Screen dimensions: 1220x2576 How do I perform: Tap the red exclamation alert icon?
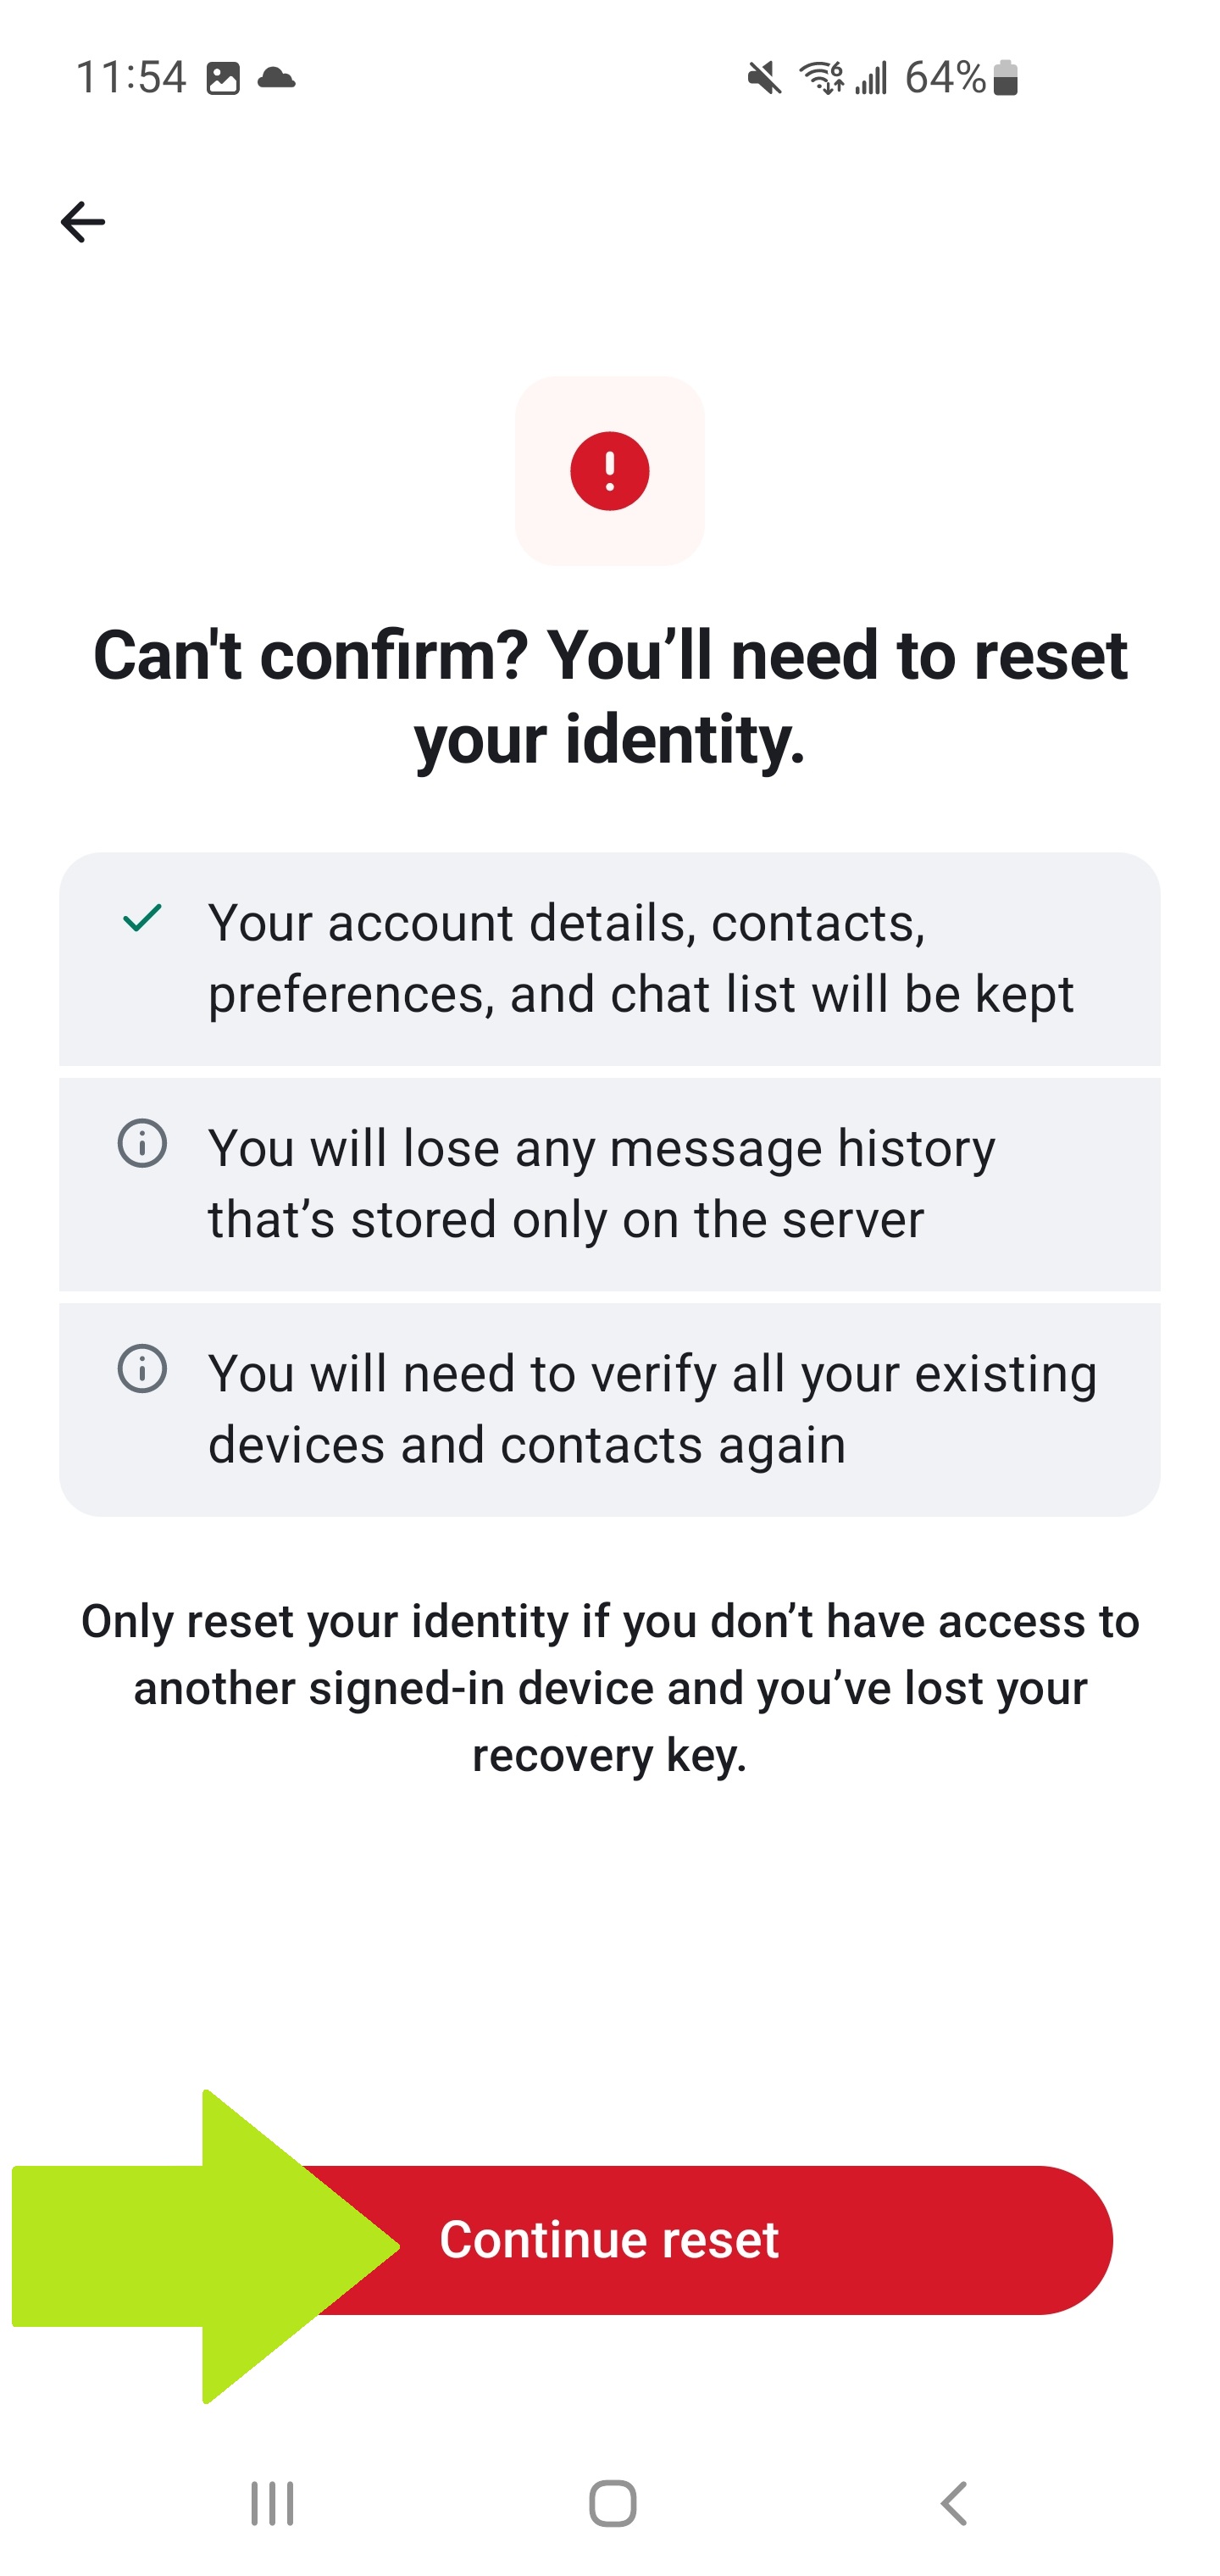(610, 472)
